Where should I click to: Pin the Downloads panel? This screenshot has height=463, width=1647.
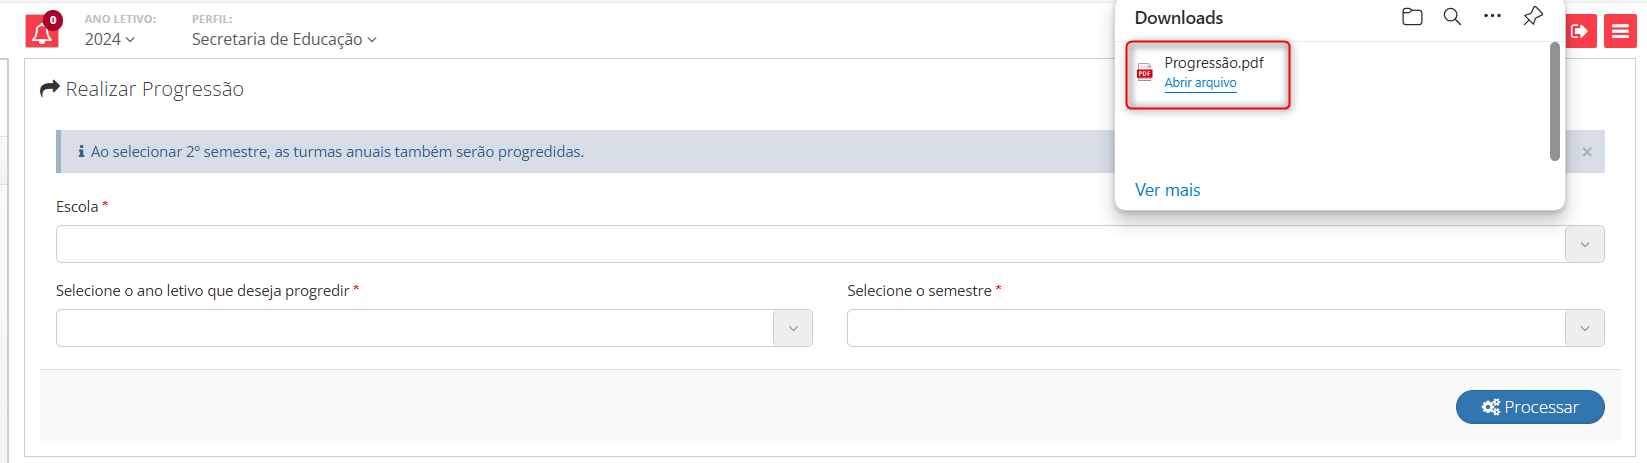[1532, 17]
